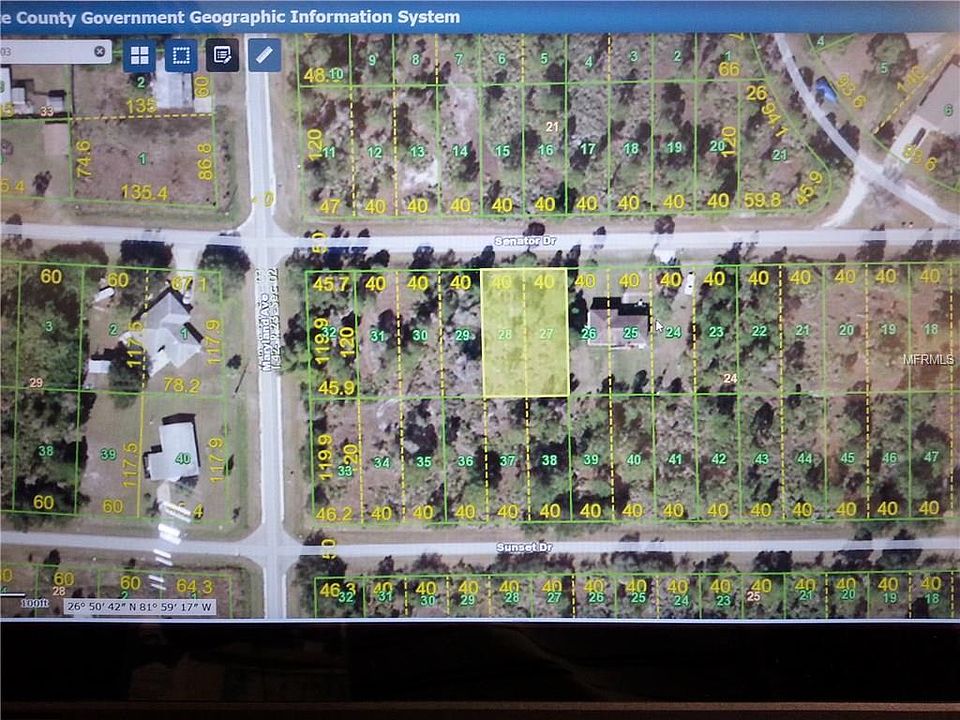960x720 pixels.
Task: Select the dimension label 86.8
Action: pos(205,162)
